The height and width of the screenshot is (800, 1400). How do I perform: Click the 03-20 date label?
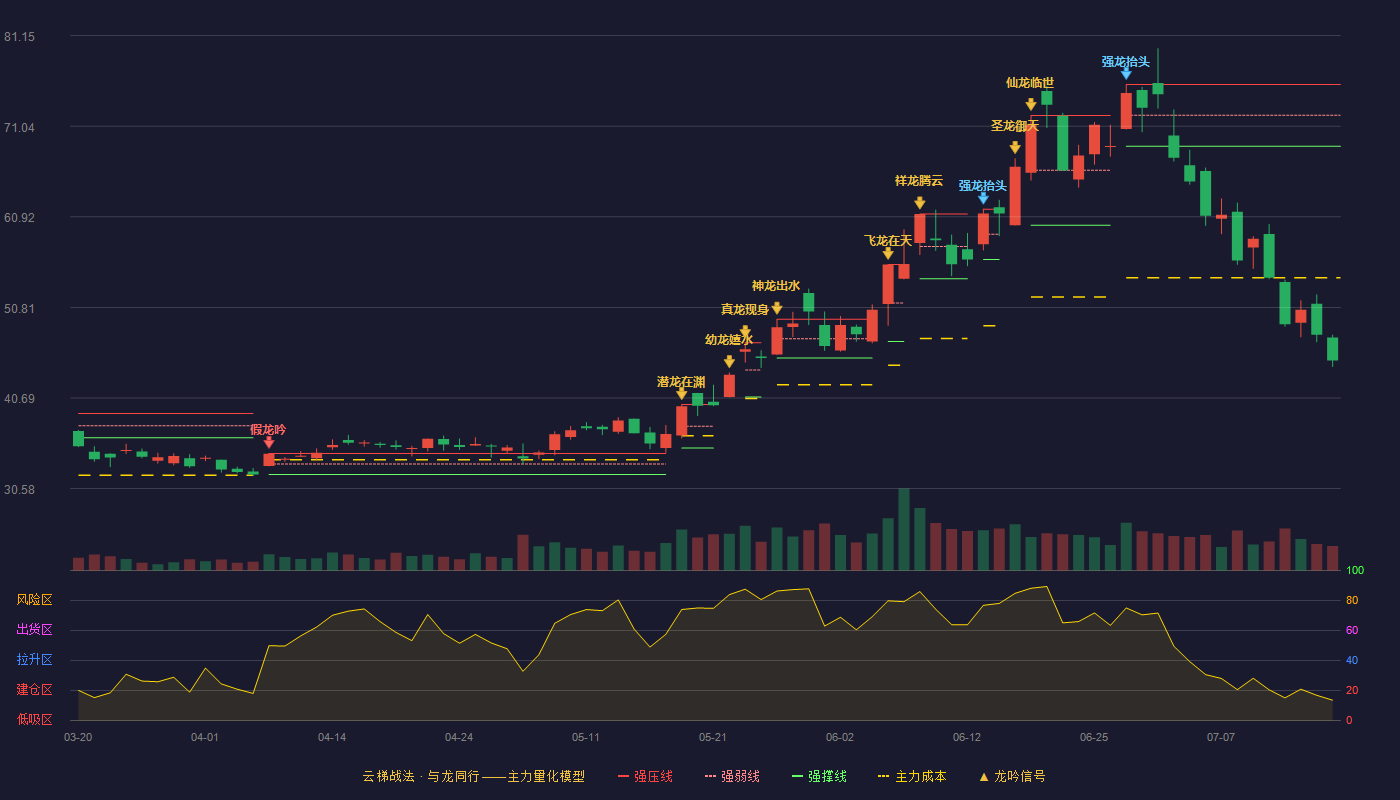pos(78,737)
